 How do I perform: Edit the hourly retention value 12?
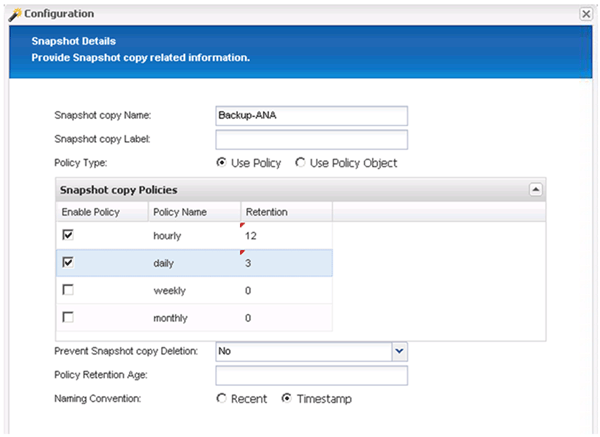coord(285,235)
